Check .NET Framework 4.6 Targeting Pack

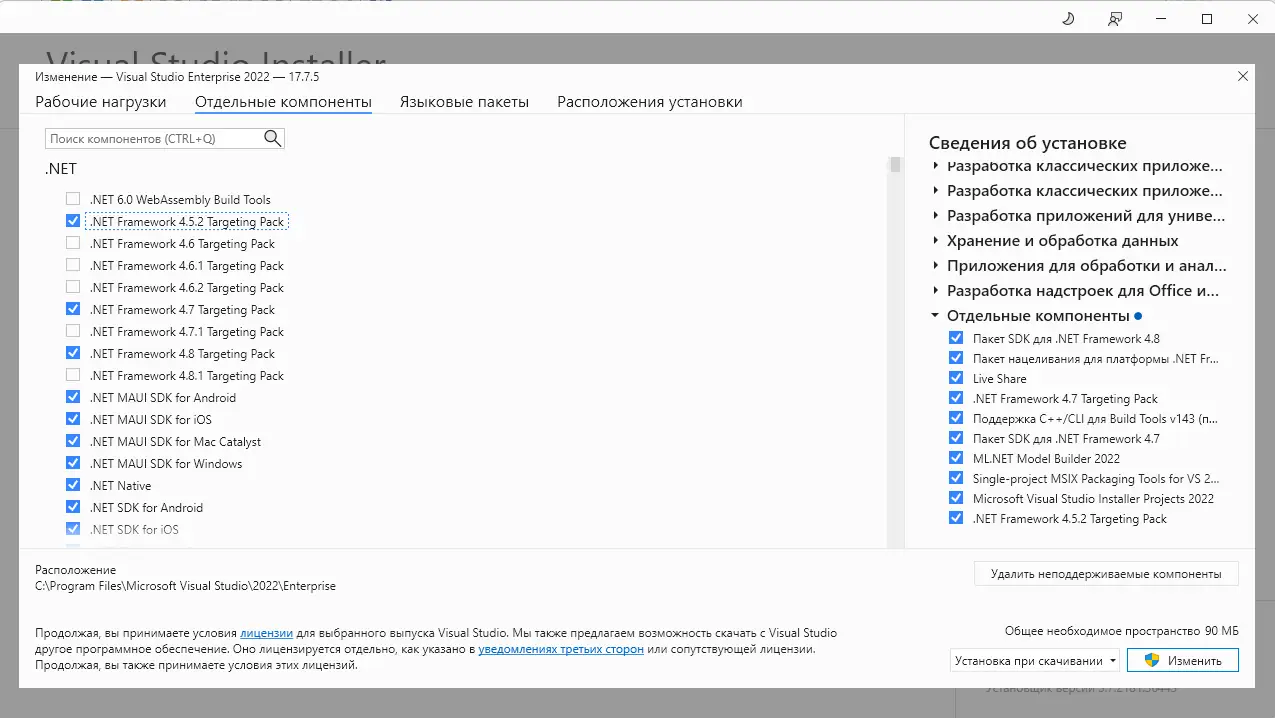(x=73, y=243)
